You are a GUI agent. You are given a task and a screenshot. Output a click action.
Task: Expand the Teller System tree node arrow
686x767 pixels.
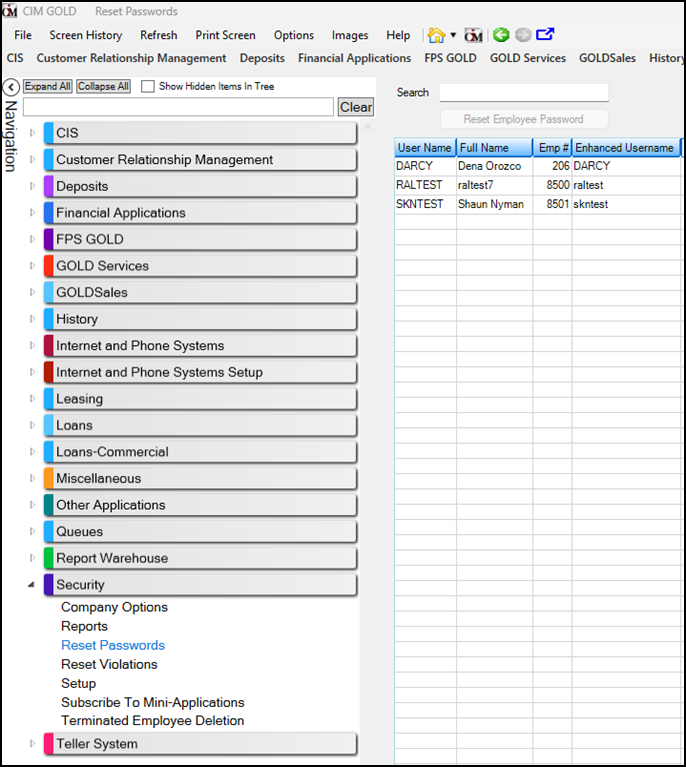pos(32,744)
